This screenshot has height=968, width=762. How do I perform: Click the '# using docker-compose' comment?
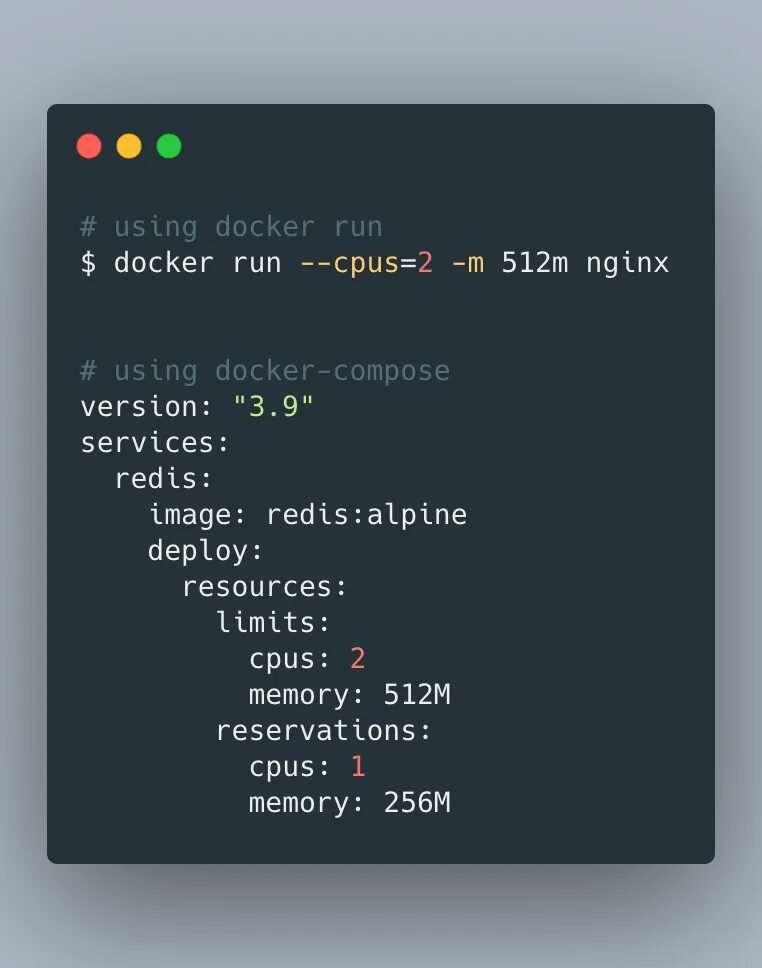(x=265, y=372)
